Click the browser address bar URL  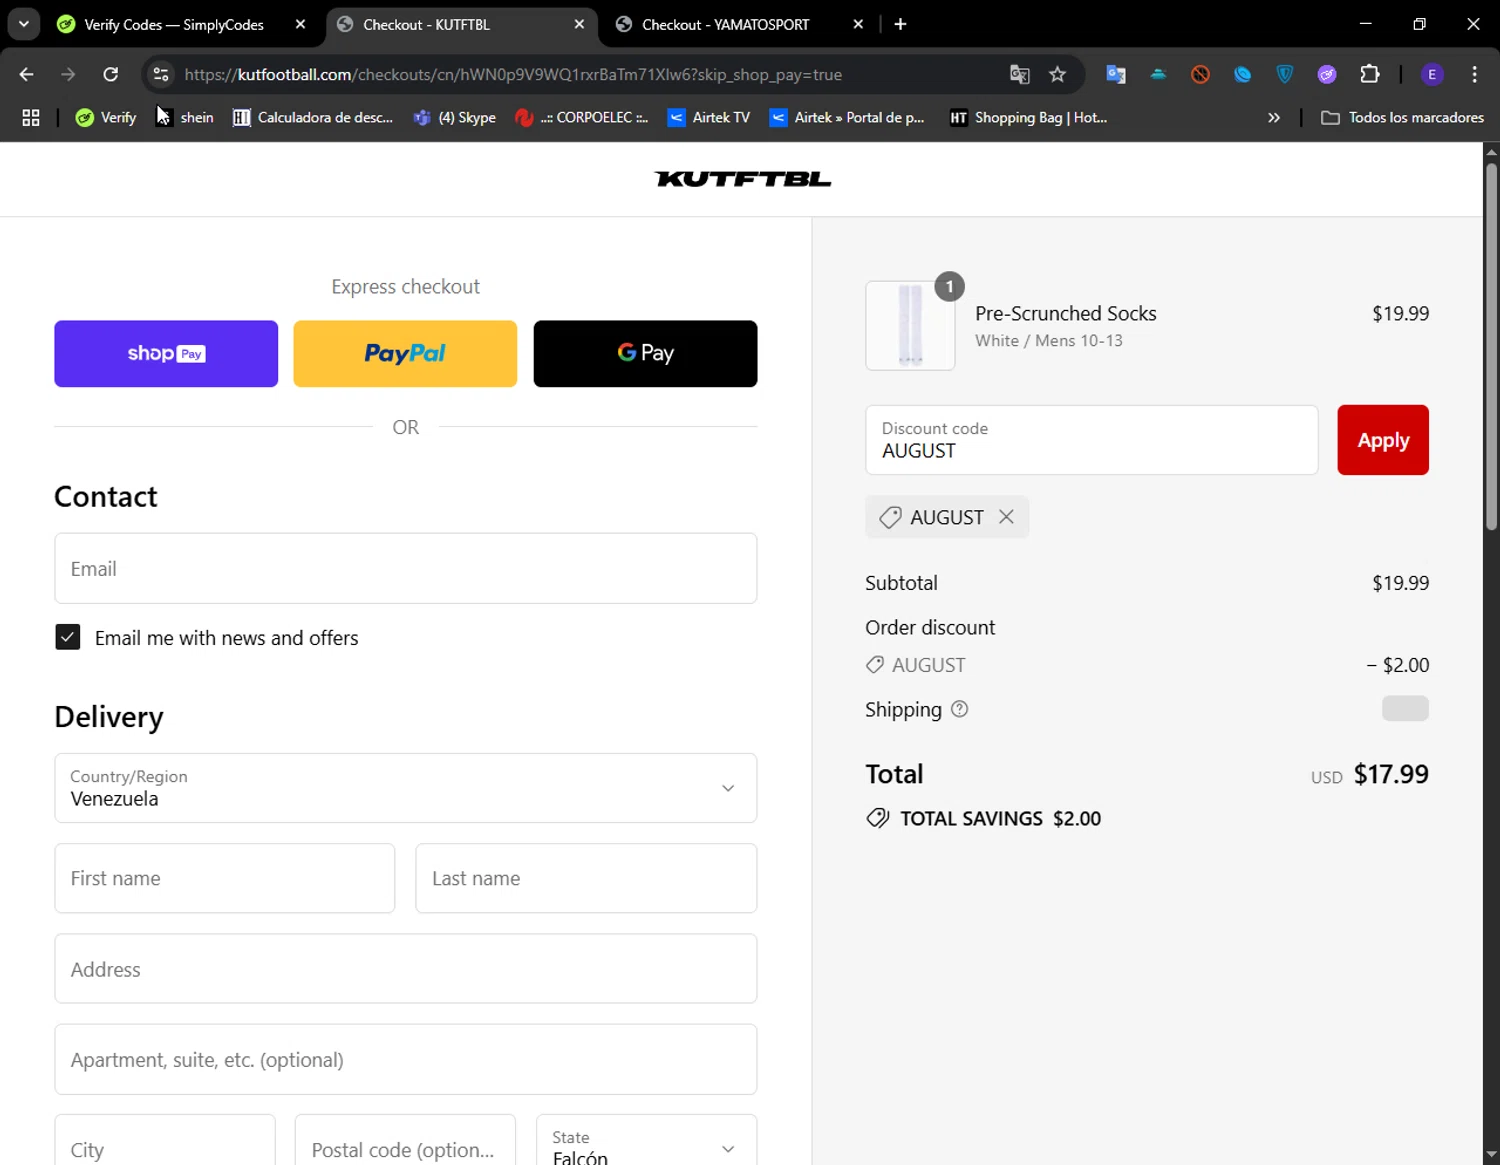pos(513,74)
